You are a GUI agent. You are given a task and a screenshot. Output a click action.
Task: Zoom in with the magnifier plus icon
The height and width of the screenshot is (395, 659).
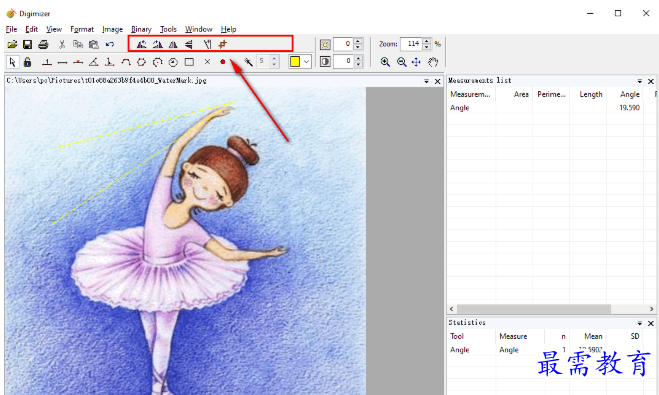[385, 62]
